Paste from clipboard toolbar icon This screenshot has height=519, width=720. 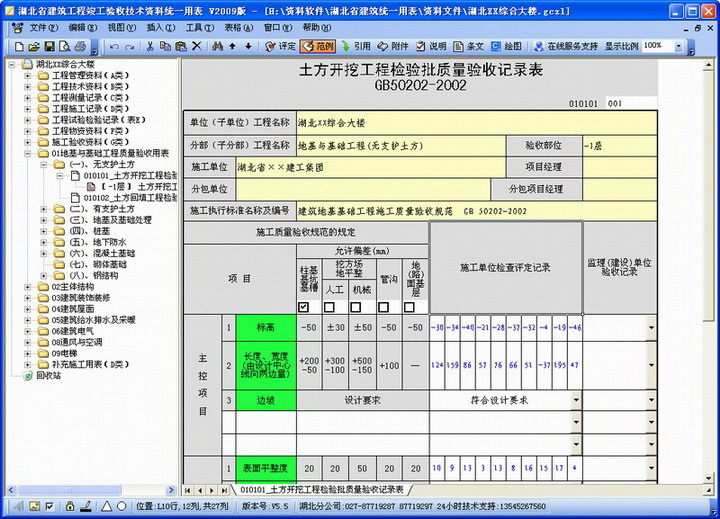(x=181, y=46)
